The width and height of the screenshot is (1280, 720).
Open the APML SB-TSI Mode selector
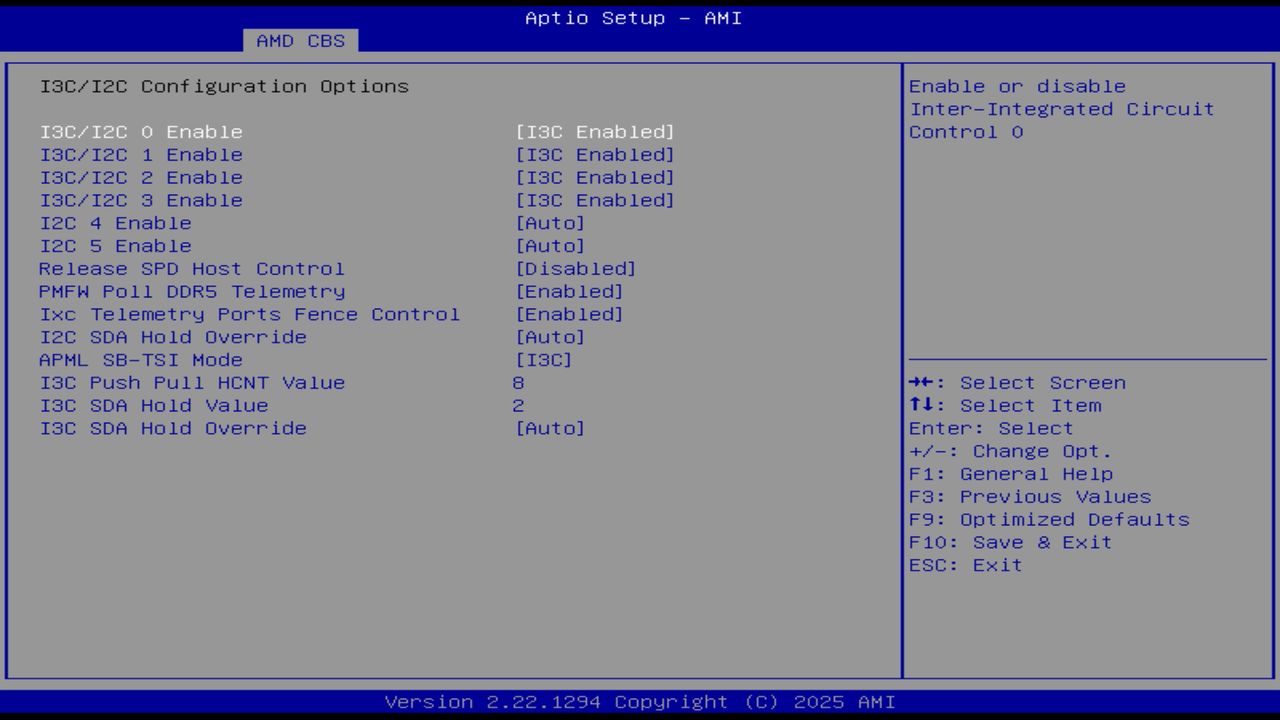(x=140, y=359)
